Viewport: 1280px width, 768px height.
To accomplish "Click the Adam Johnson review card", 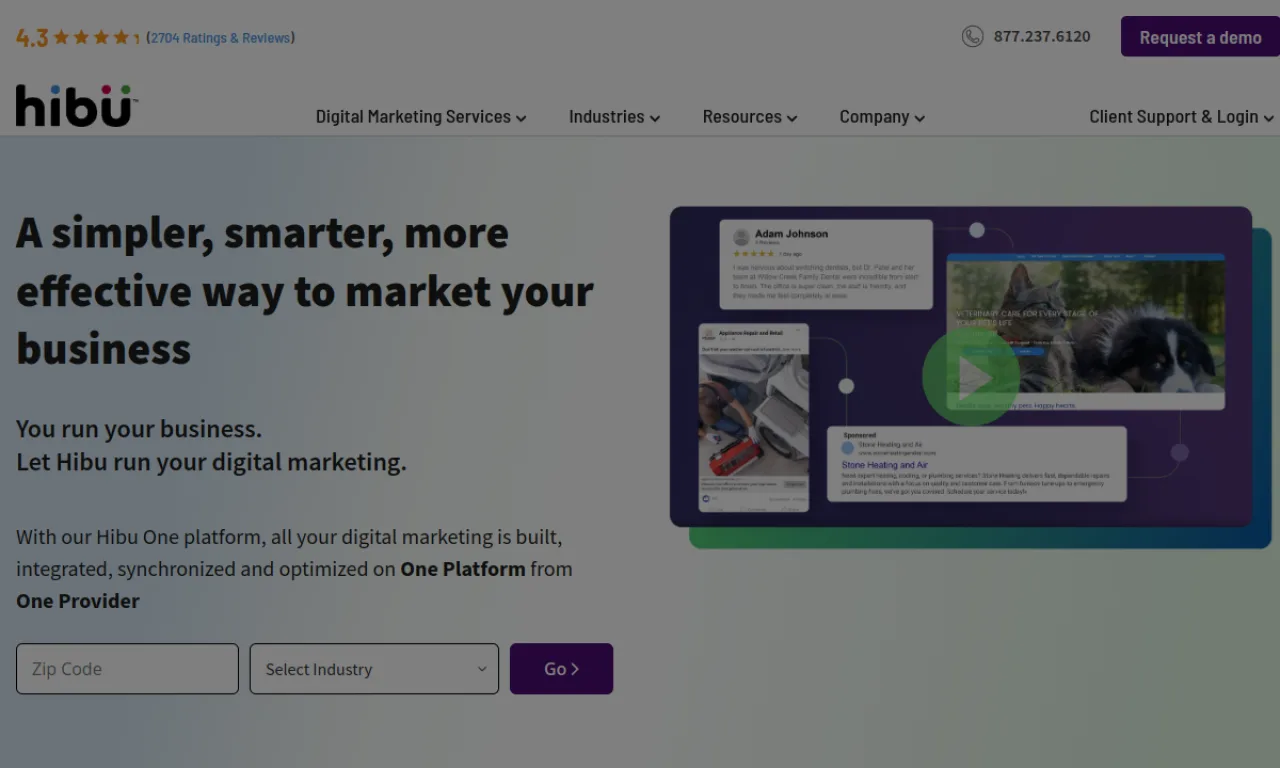I will [x=826, y=265].
